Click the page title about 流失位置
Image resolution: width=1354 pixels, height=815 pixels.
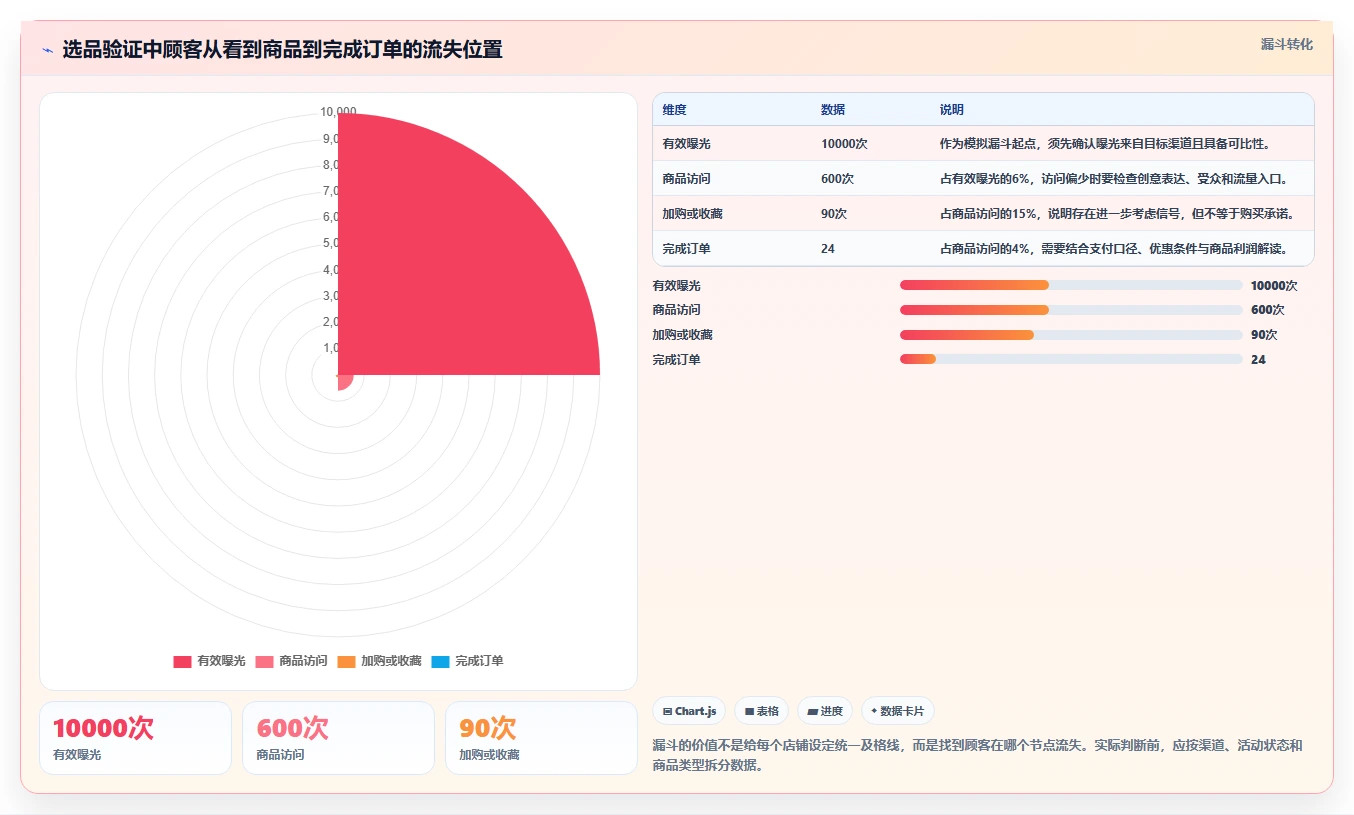[282, 50]
